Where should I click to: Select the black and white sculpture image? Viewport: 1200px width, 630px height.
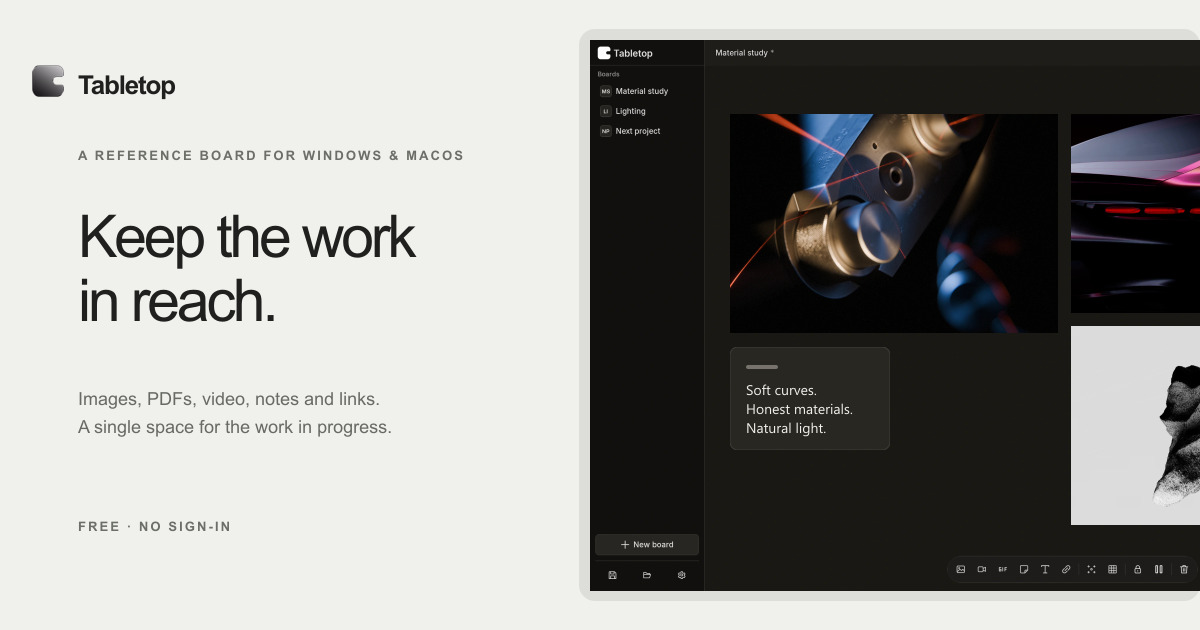(x=1135, y=425)
